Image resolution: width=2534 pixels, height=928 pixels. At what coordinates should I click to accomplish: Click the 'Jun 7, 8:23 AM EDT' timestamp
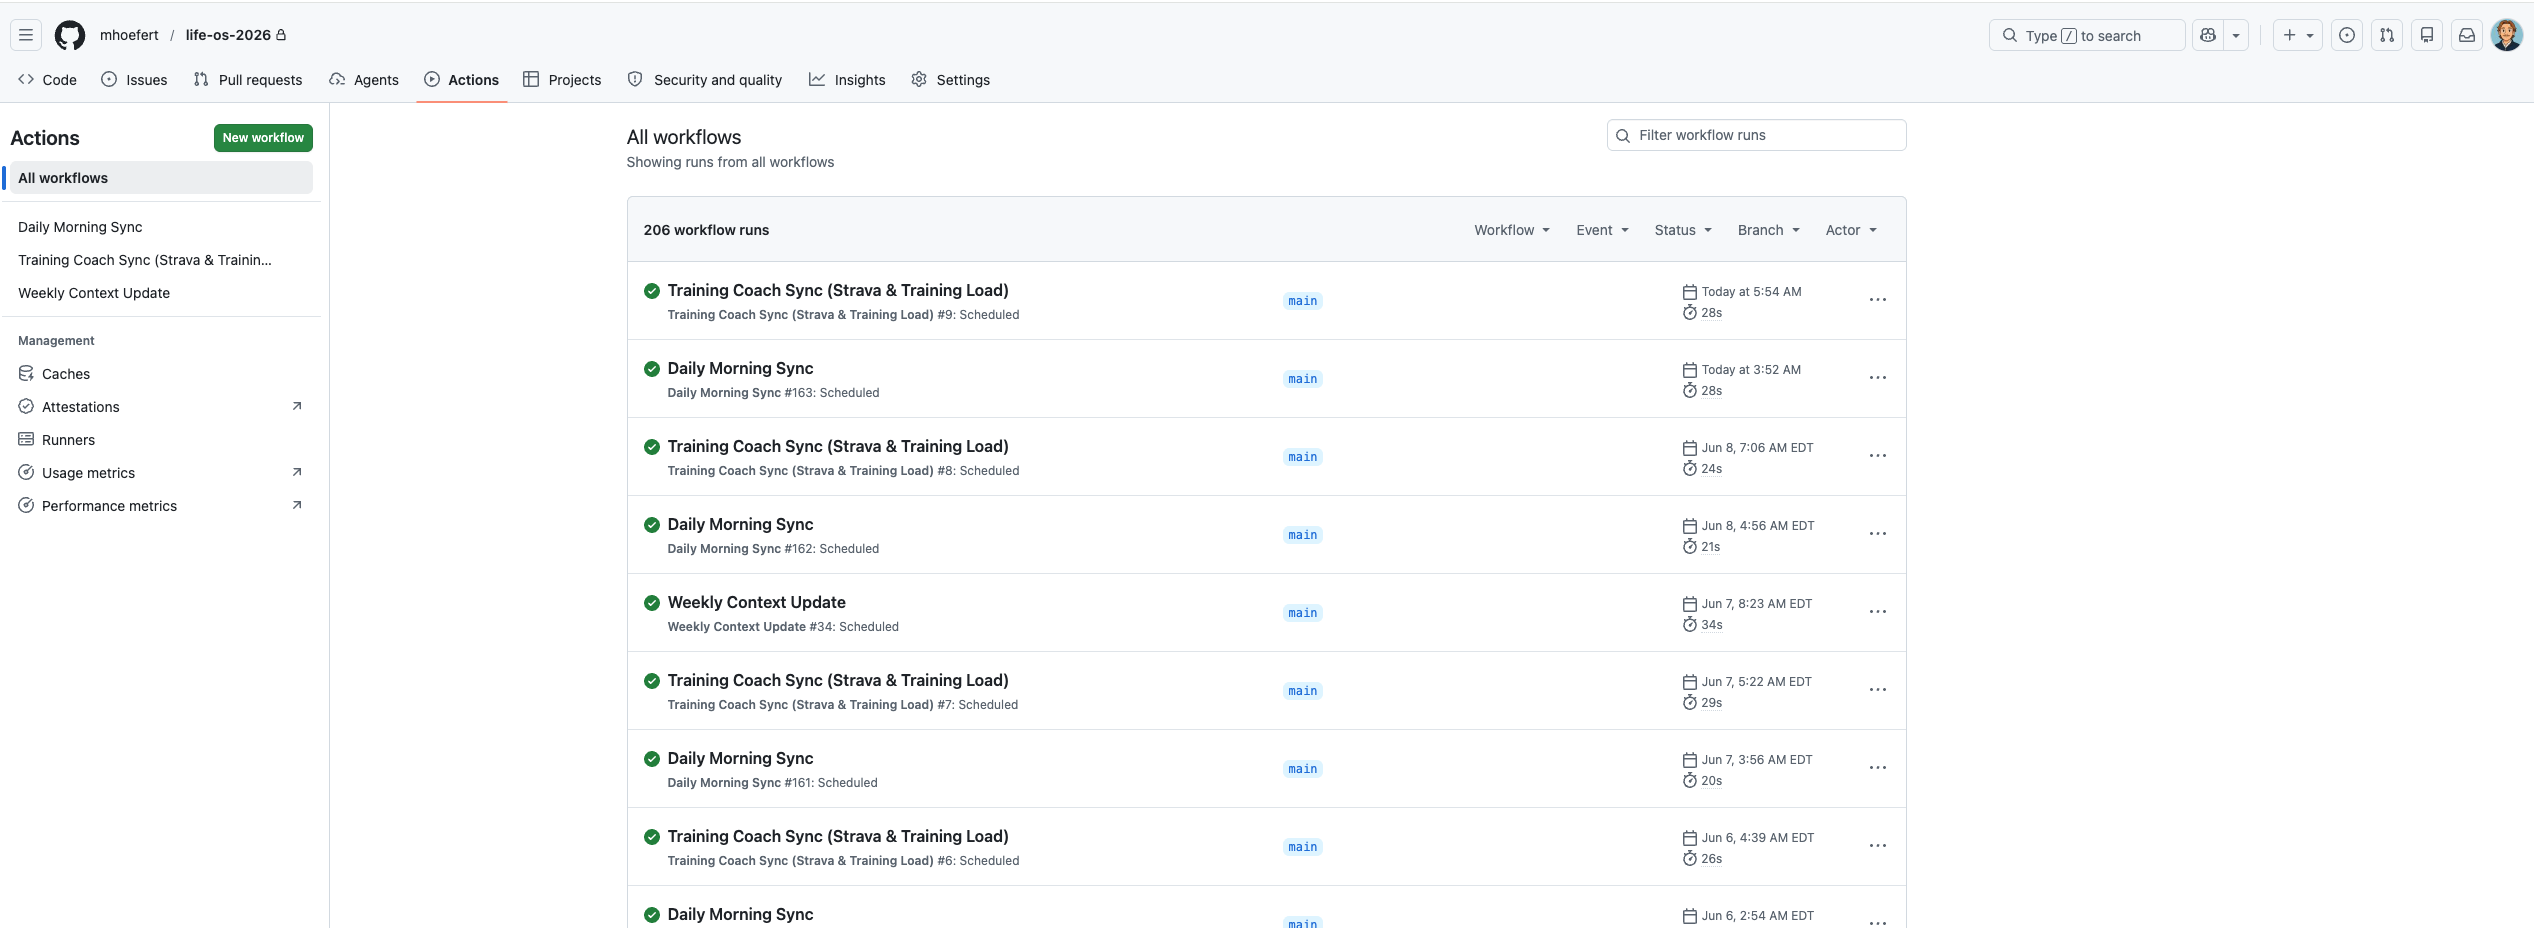(1756, 604)
